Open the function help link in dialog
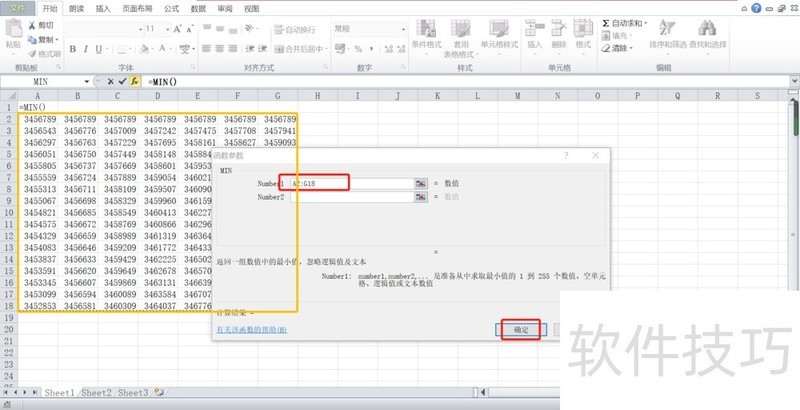Screen dimensions: 800x410 coord(252,330)
